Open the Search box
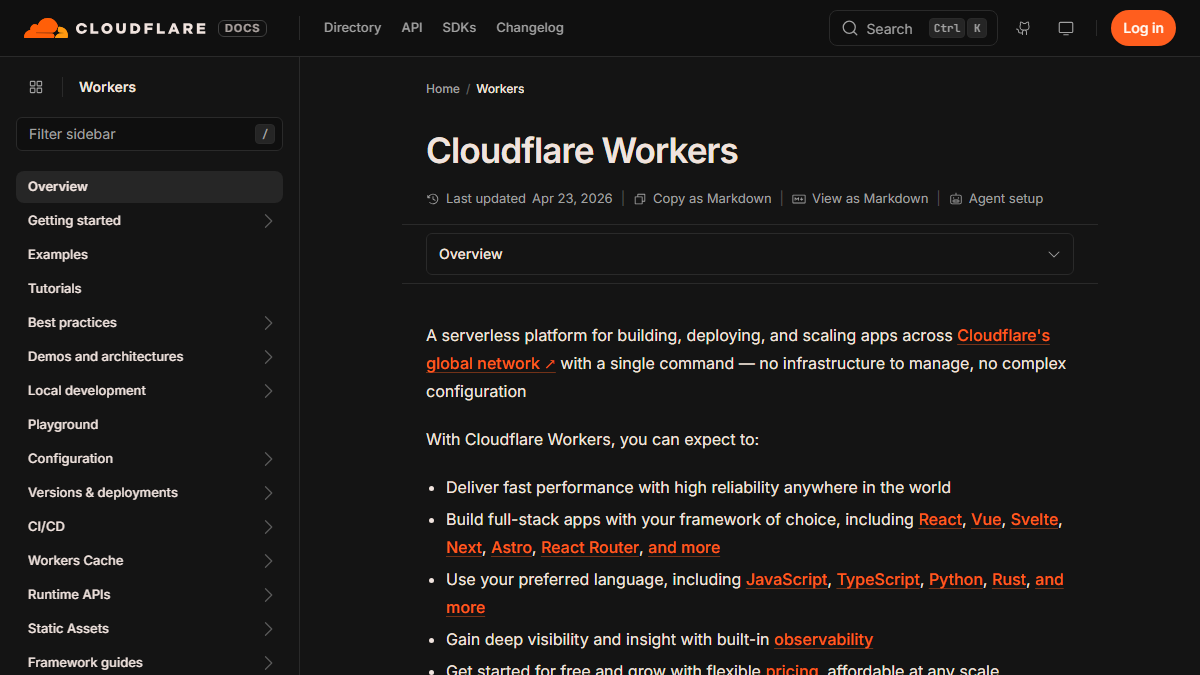 click(x=913, y=28)
